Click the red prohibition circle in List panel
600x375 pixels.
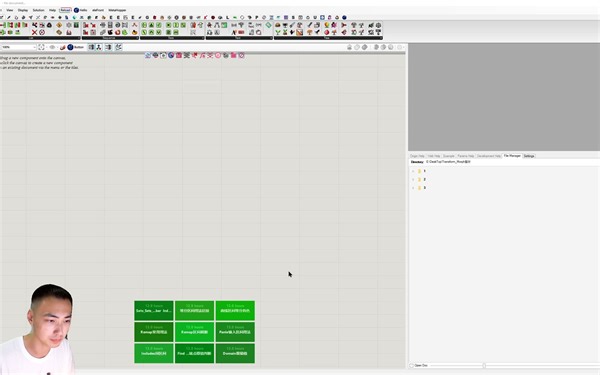[x=42, y=33]
